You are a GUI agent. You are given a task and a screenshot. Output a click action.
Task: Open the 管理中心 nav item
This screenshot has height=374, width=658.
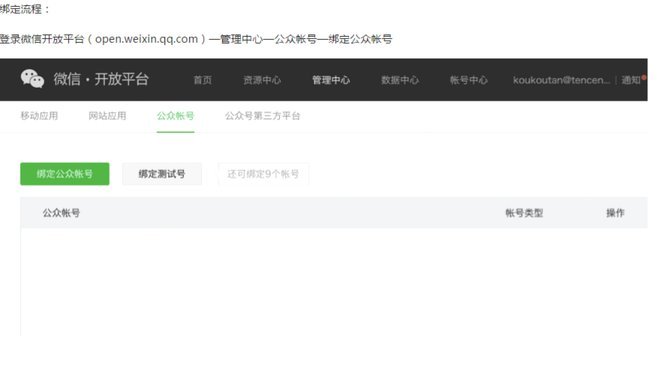pos(331,80)
